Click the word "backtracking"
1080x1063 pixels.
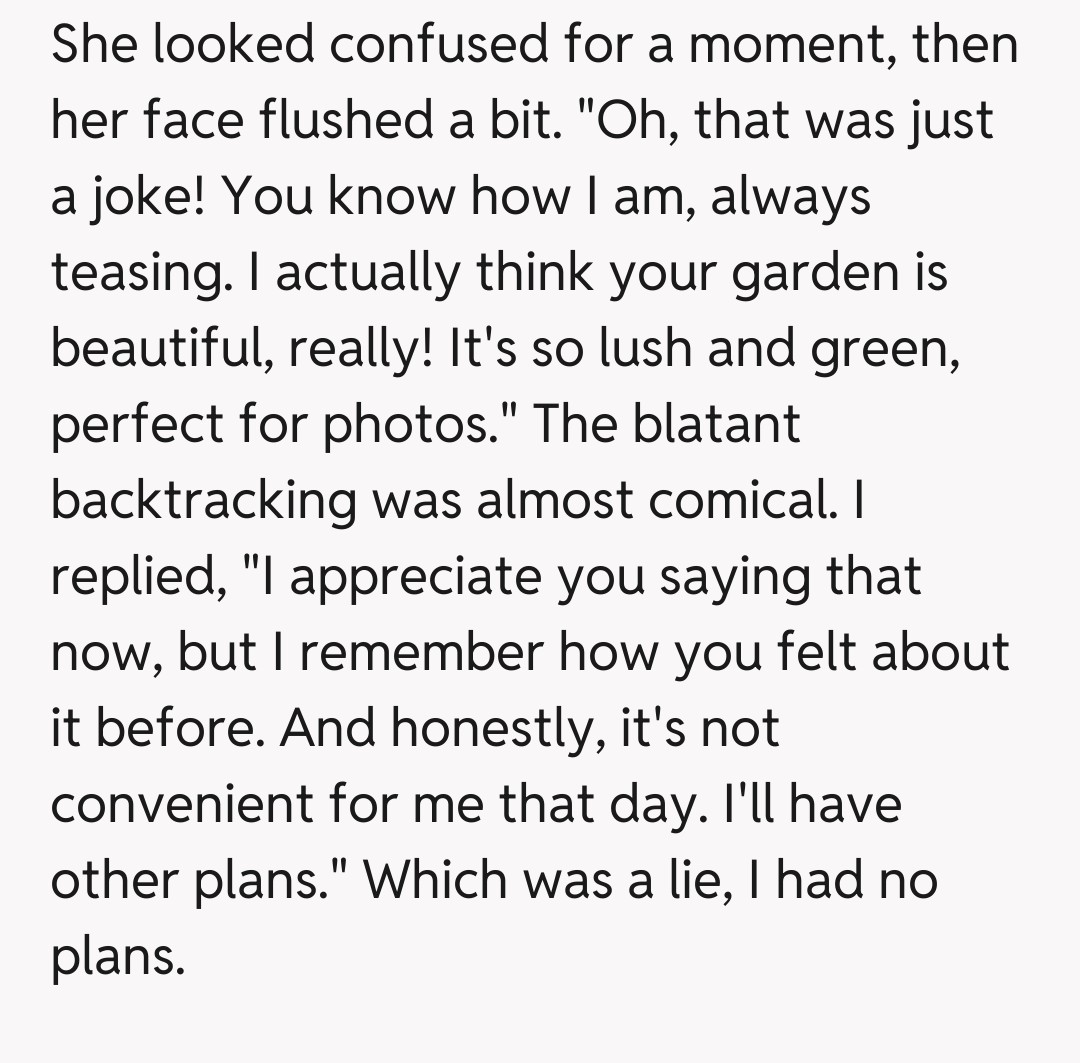point(203,502)
